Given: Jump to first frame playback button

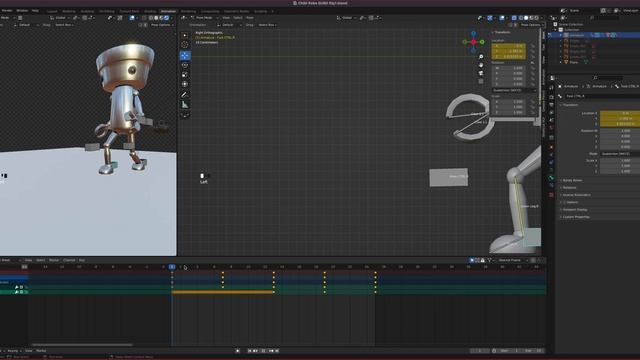Looking at the screenshot, I should (250, 351).
